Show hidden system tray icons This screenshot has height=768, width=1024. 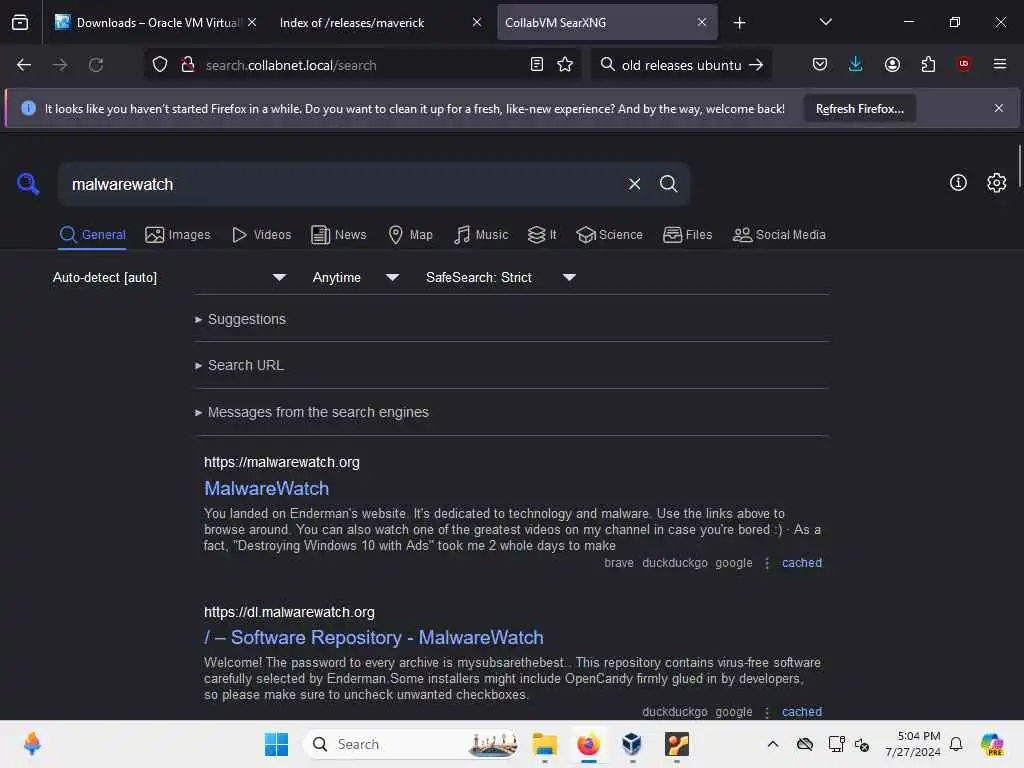pos(773,744)
